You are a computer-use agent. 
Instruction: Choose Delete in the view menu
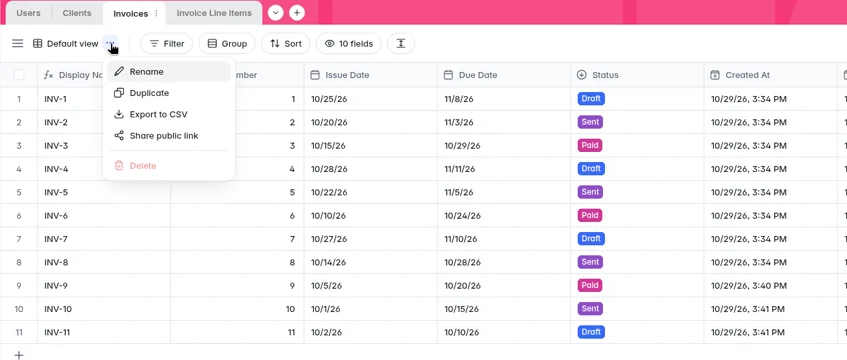coord(169,166)
